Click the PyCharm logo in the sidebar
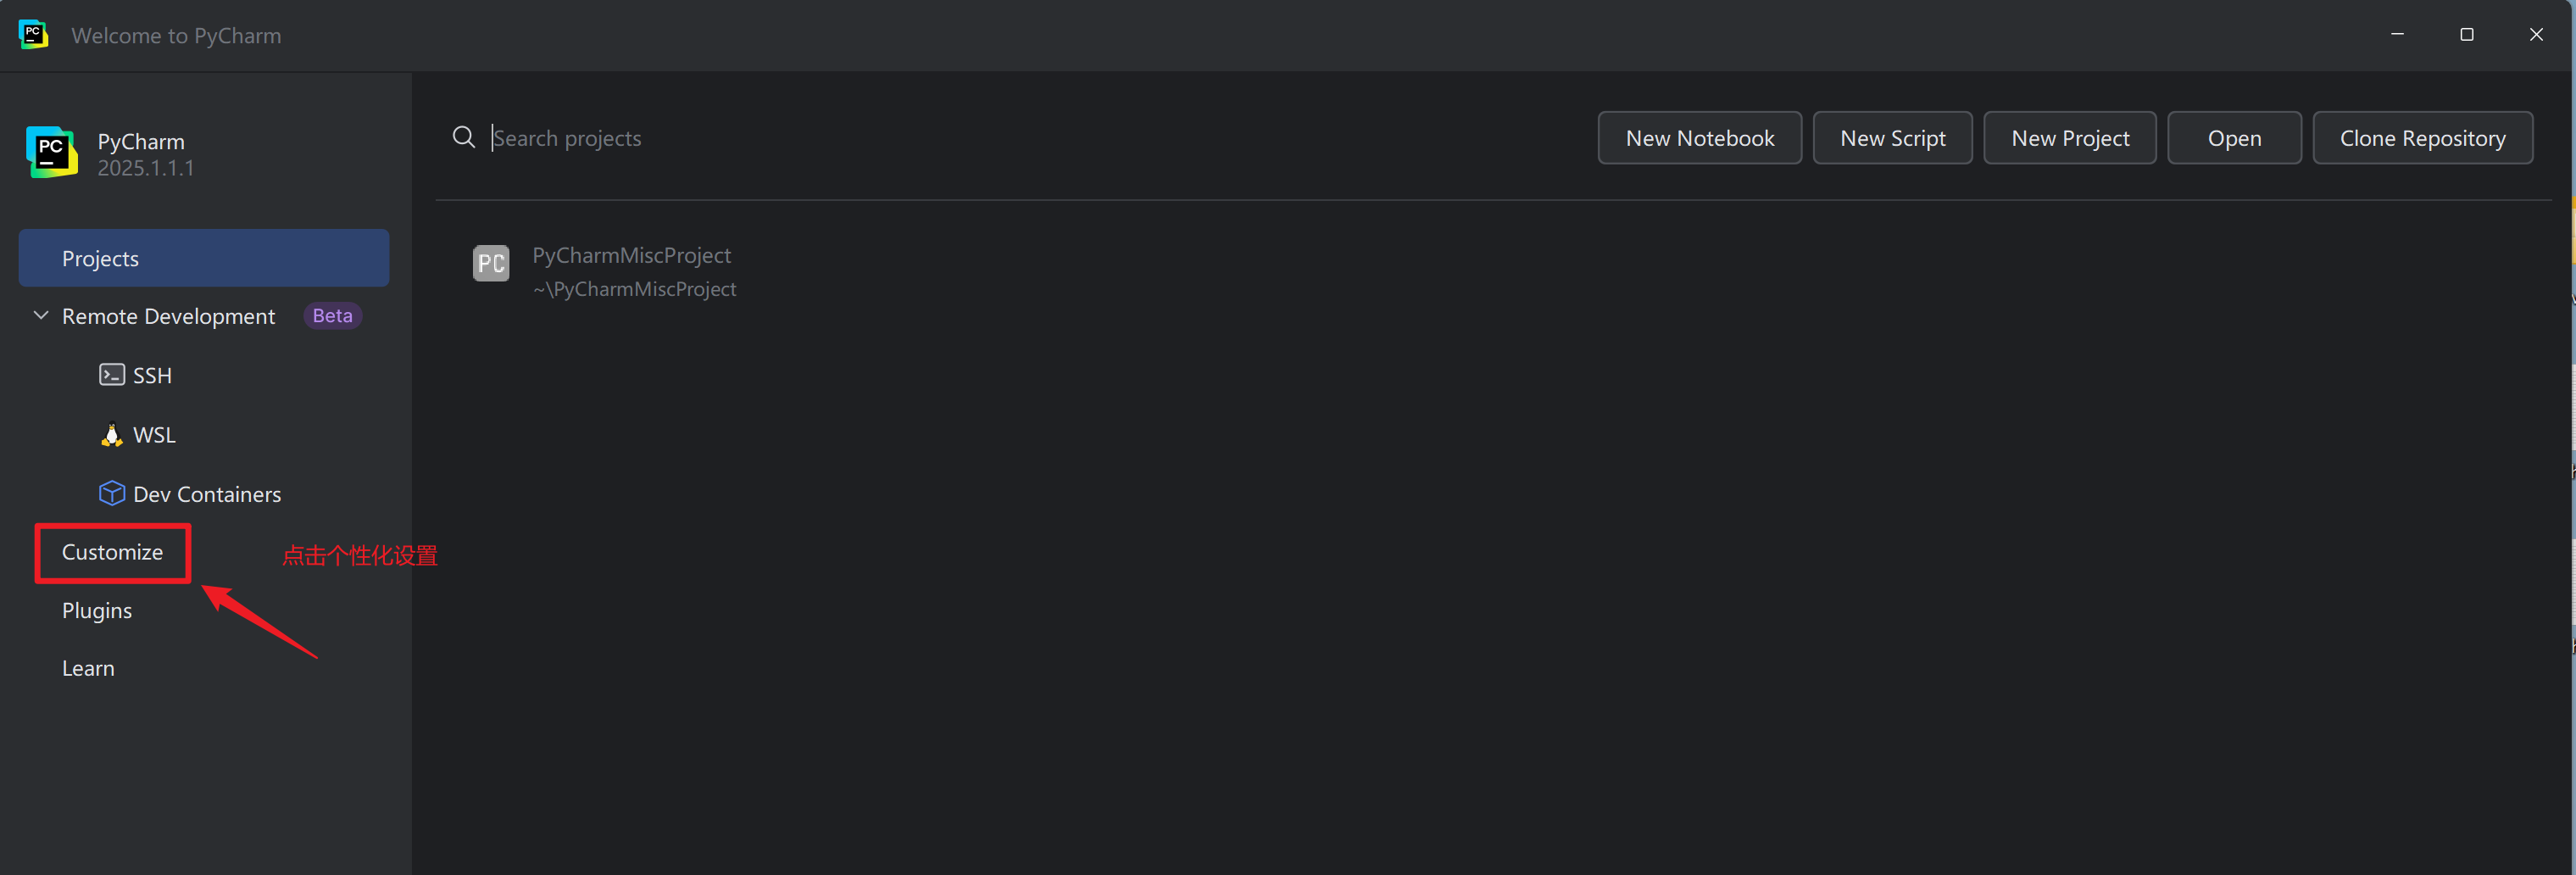This screenshot has height=875, width=2576. pos(52,152)
